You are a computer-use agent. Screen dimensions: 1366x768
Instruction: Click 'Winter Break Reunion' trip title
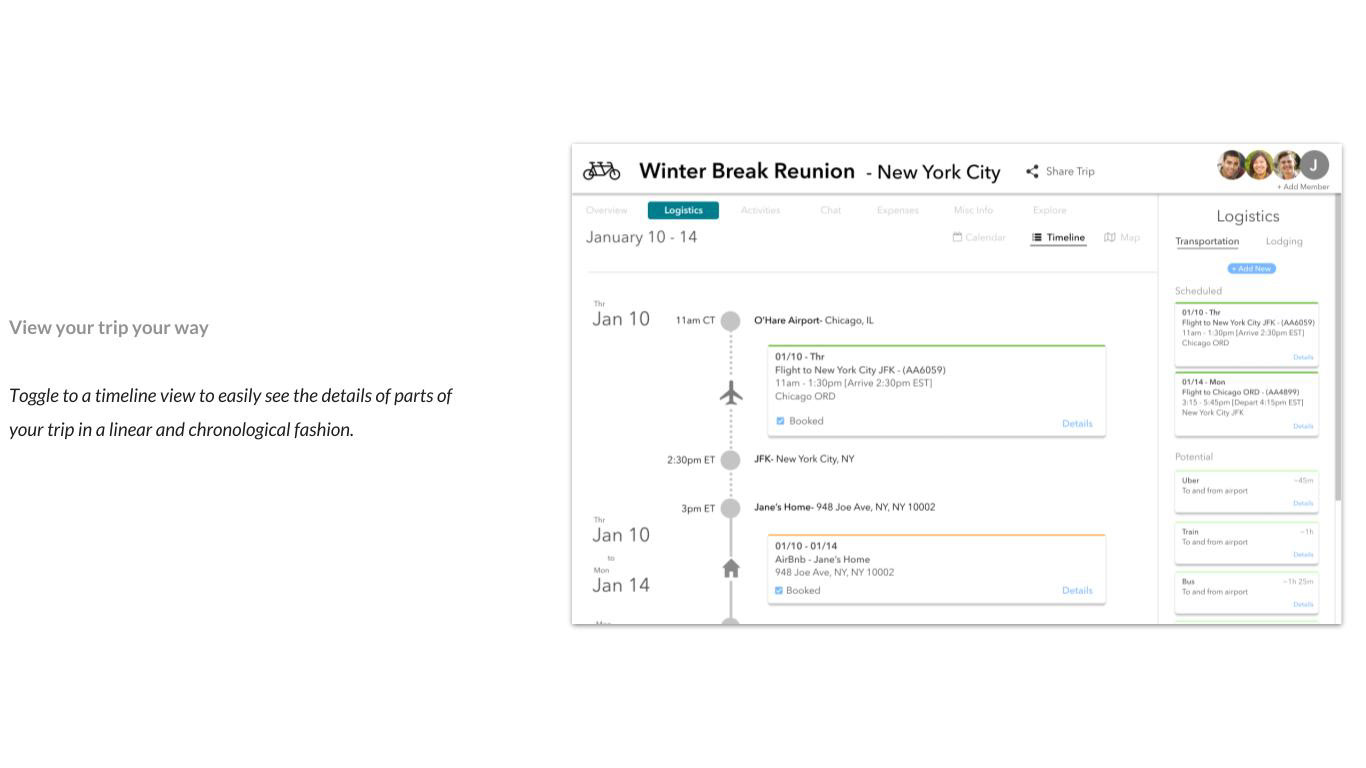coord(747,171)
